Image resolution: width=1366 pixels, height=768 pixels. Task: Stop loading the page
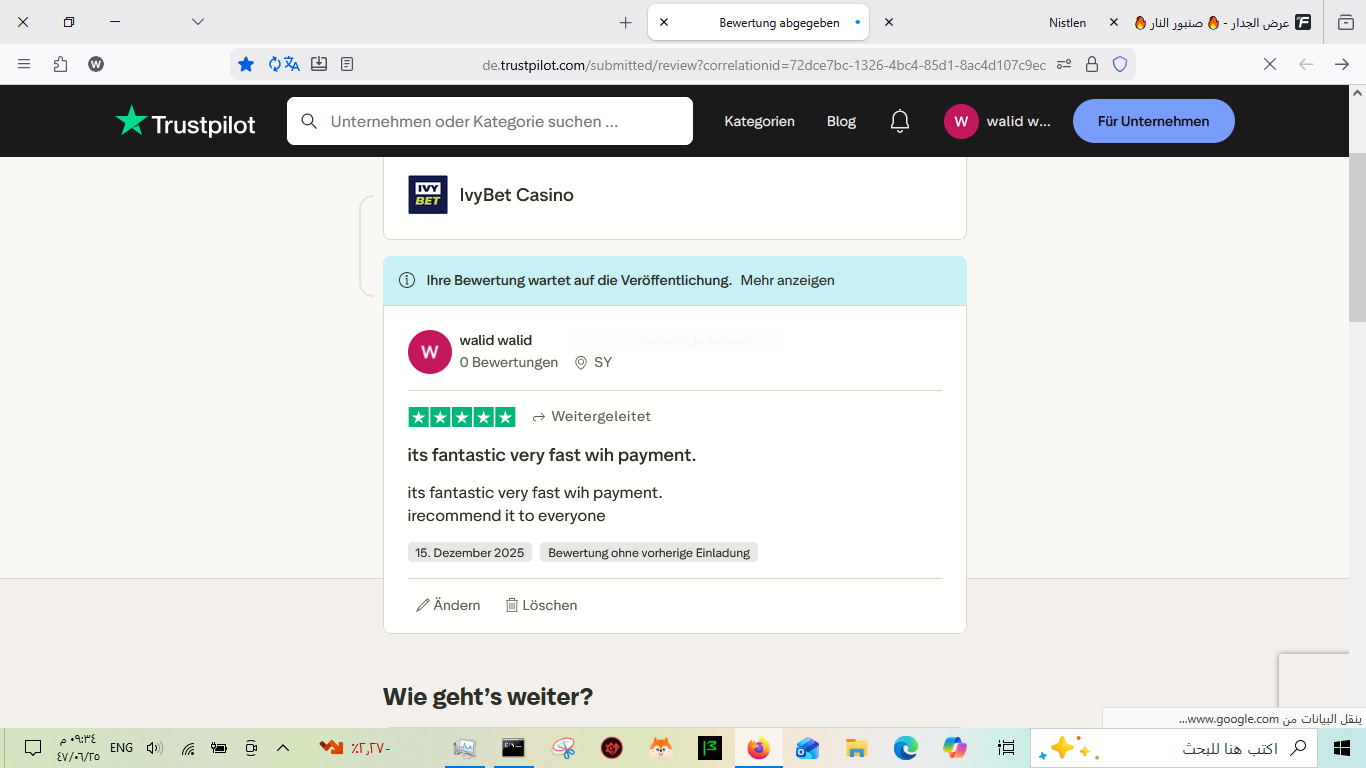click(x=1270, y=64)
